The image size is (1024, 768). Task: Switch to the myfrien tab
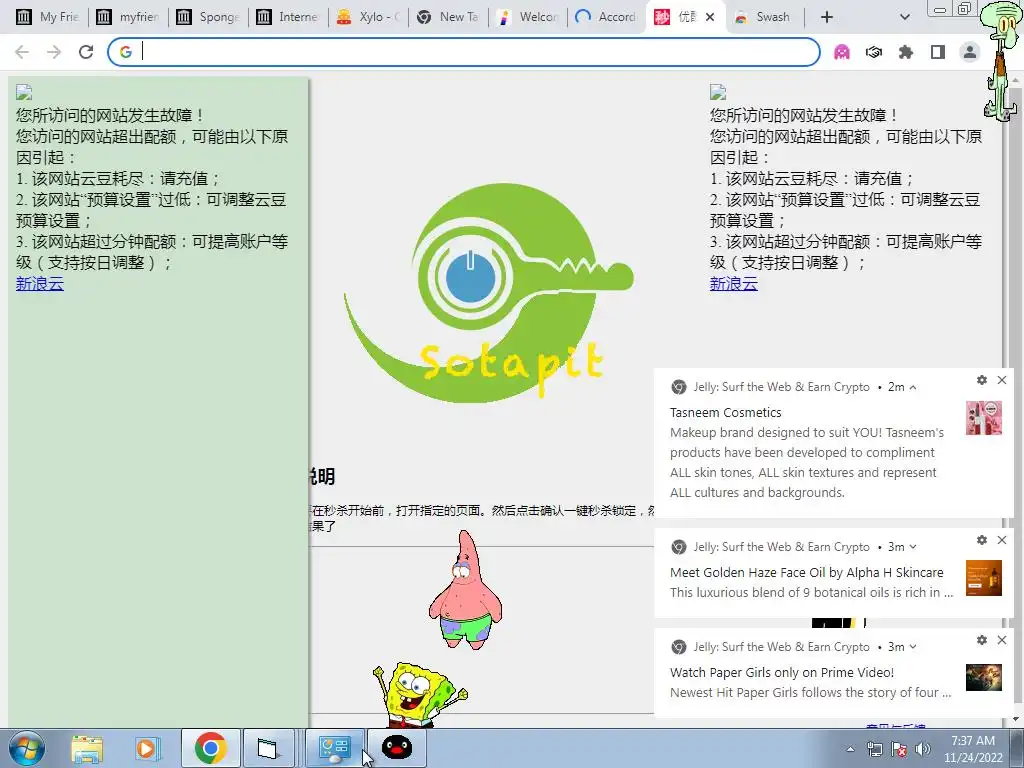[x=128, y=17]
